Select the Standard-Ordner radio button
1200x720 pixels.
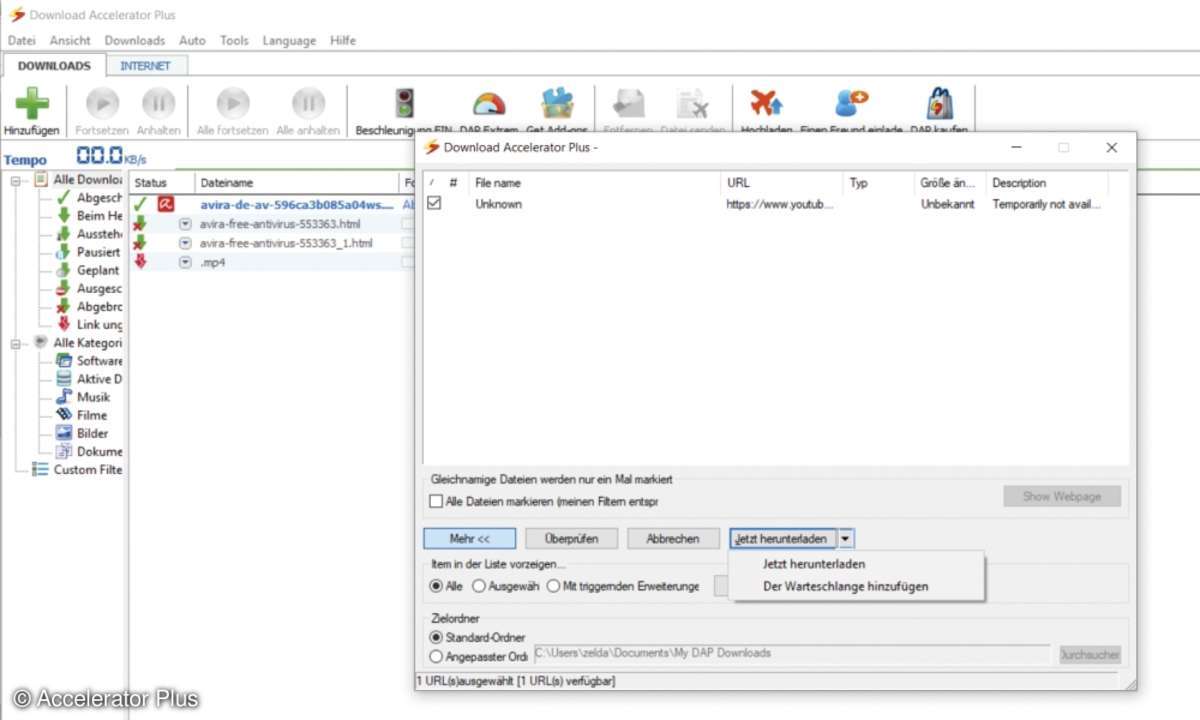(x=436, y=637)
